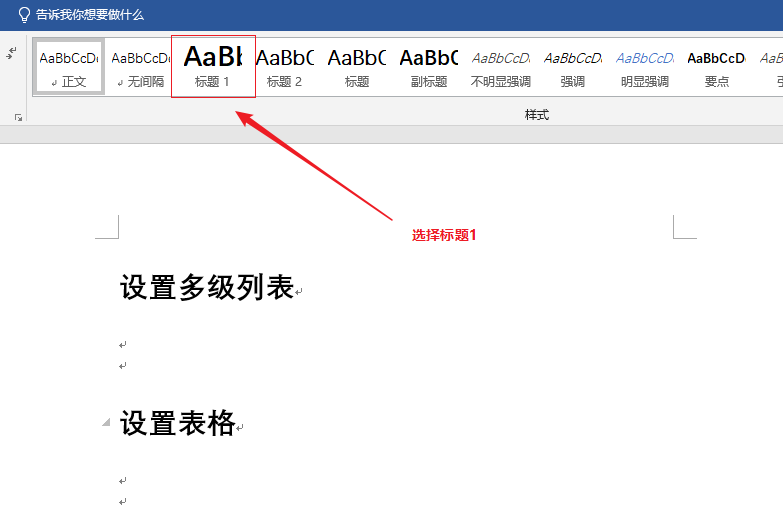Click the '告诉我你想要做什么' search box
The image size is (783, 520).
click(90, 15)
